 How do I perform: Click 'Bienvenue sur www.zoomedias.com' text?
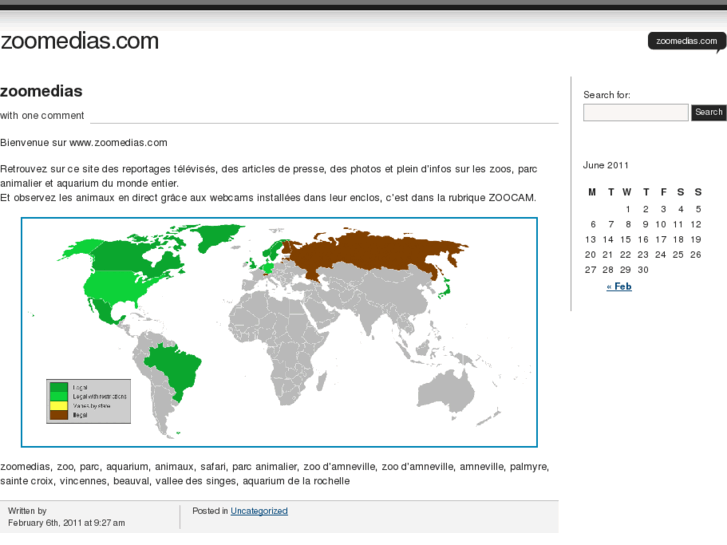(84, 142)
